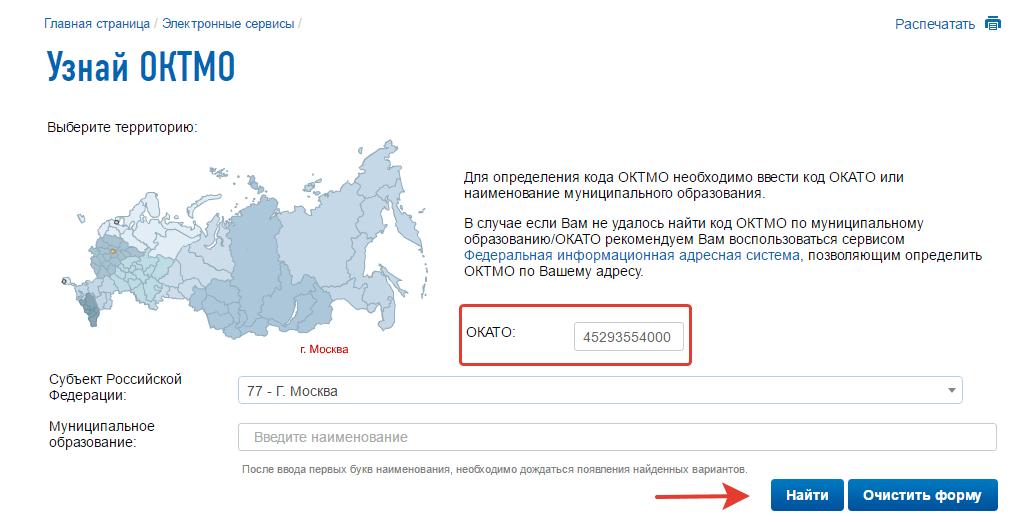Open Электронные сервисы breadcrumb link
Screen dimensions: 1011x523
228,23
